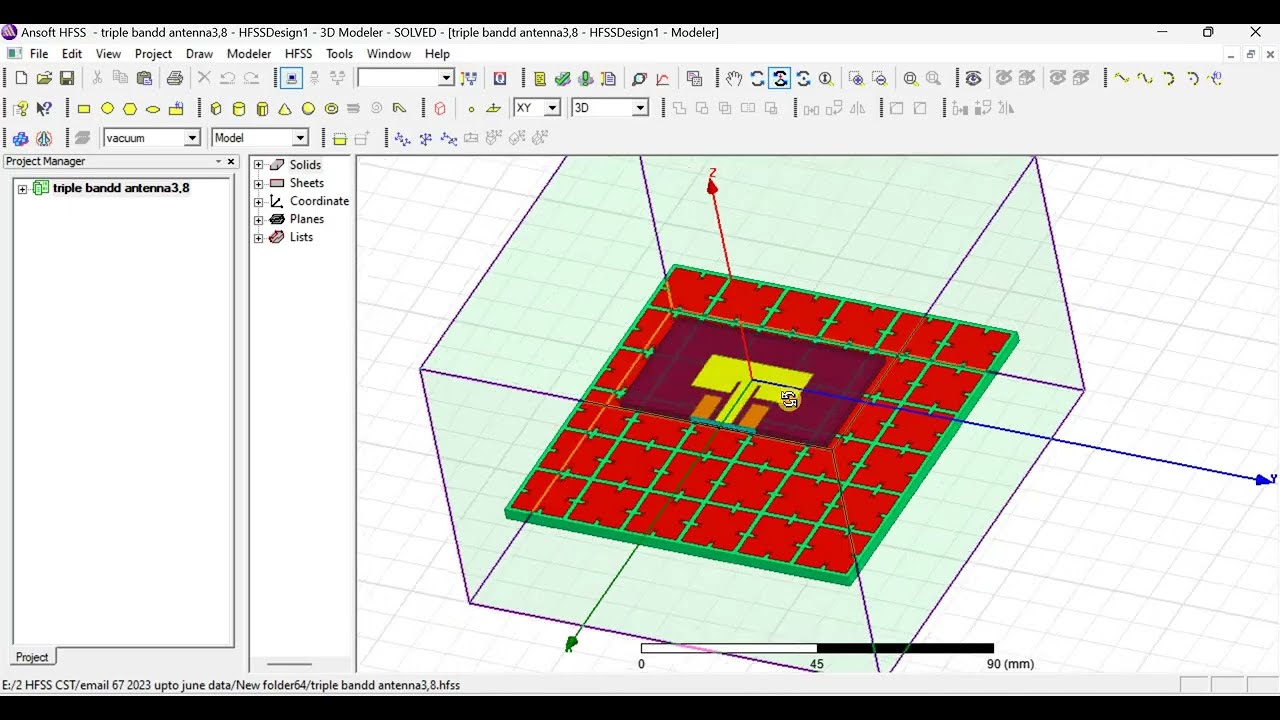Click the Validate green checkmark icon

[x=563, y=78]
